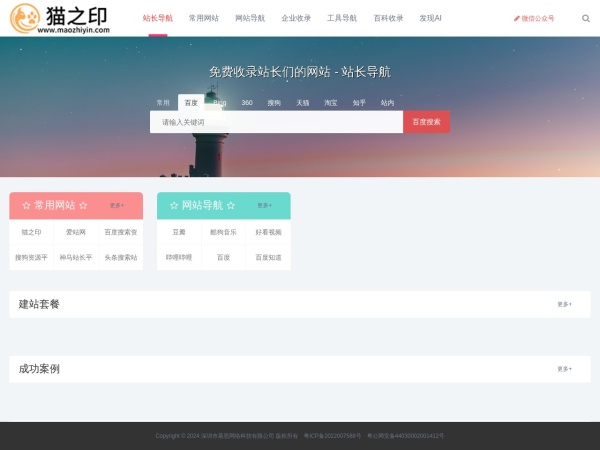Open the 爱站网 link
The height and width of the screenshot is (450, 600).
pyautogui.click(x=76, y=232)
